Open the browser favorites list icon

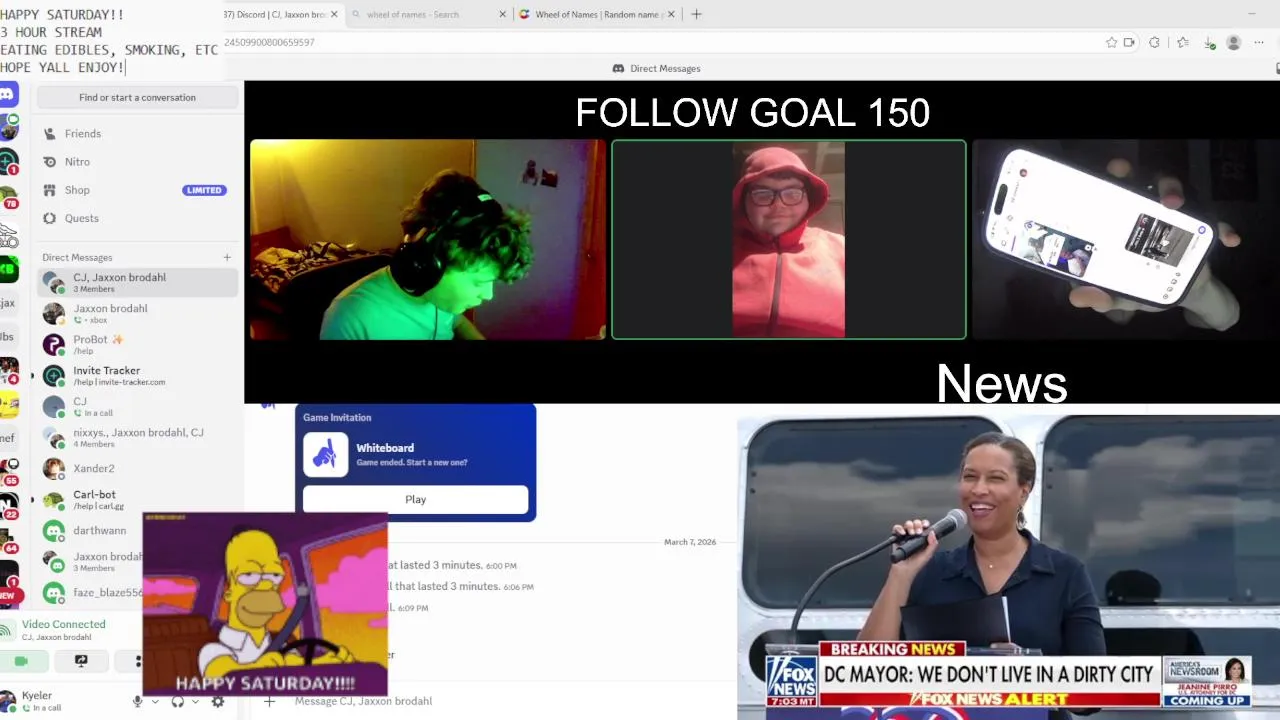click(1182, 42)
